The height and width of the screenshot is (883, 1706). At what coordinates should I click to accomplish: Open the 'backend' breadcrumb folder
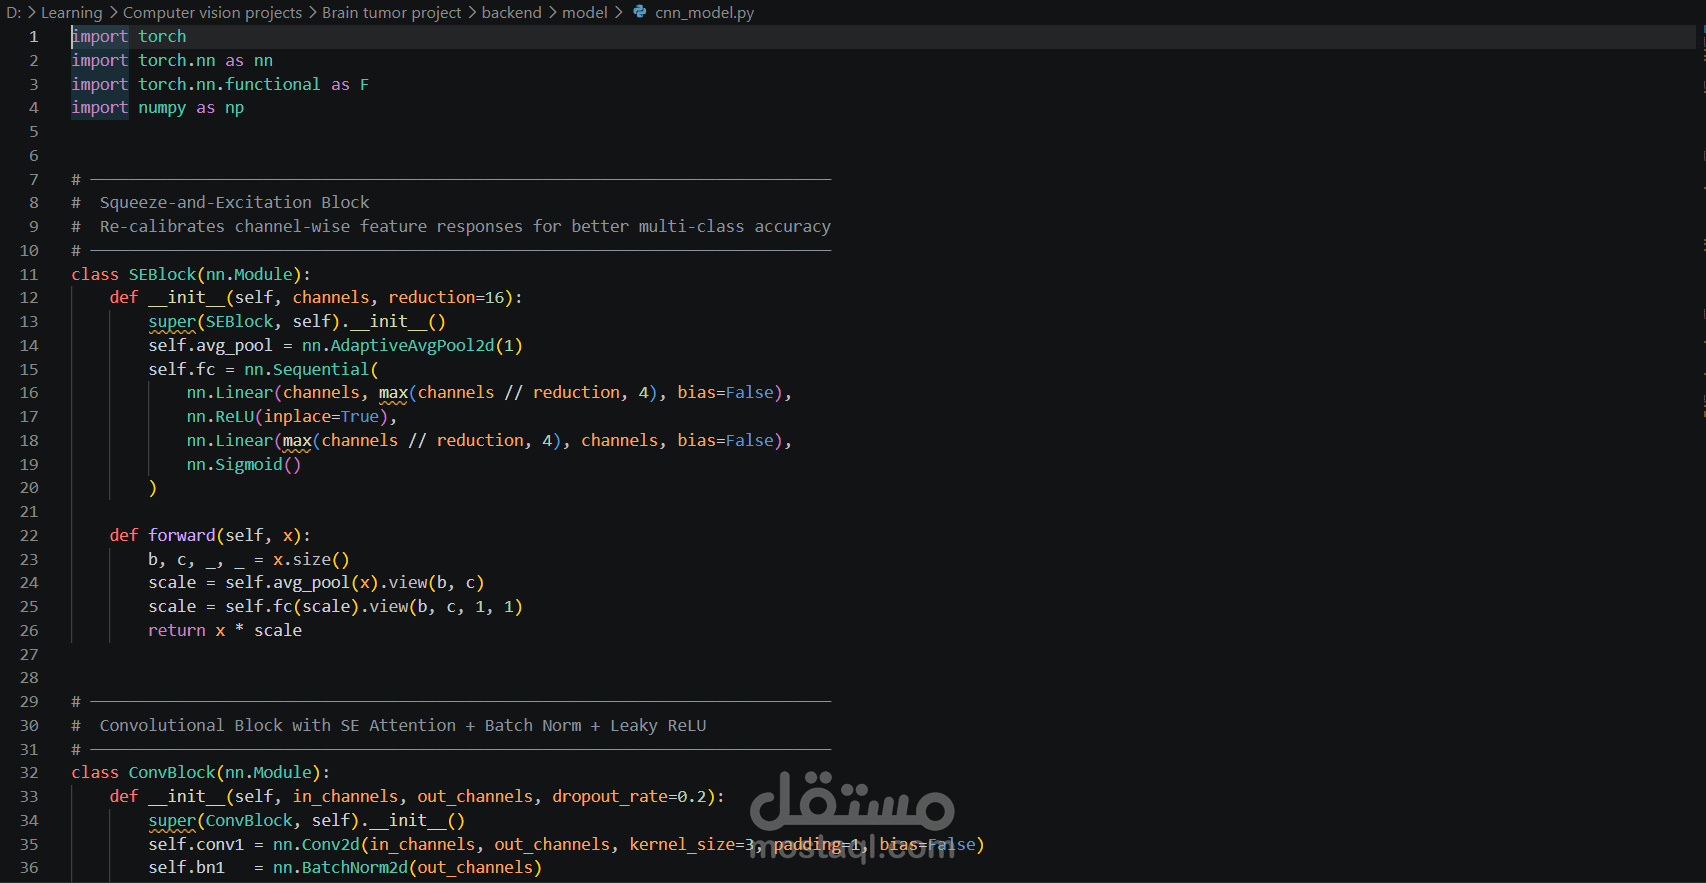(511, 12)
